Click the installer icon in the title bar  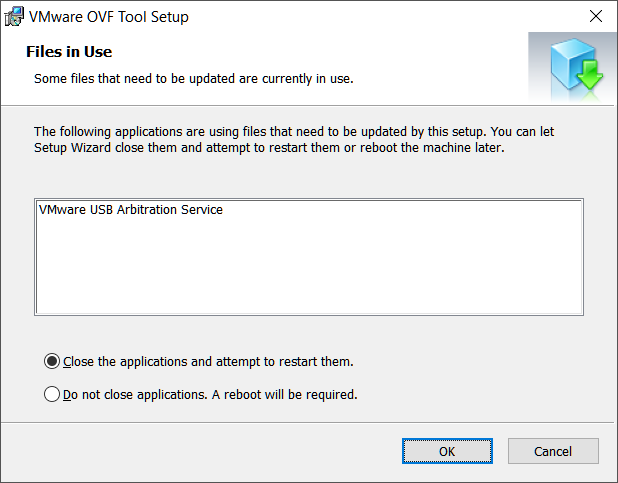tap(16, 17)
